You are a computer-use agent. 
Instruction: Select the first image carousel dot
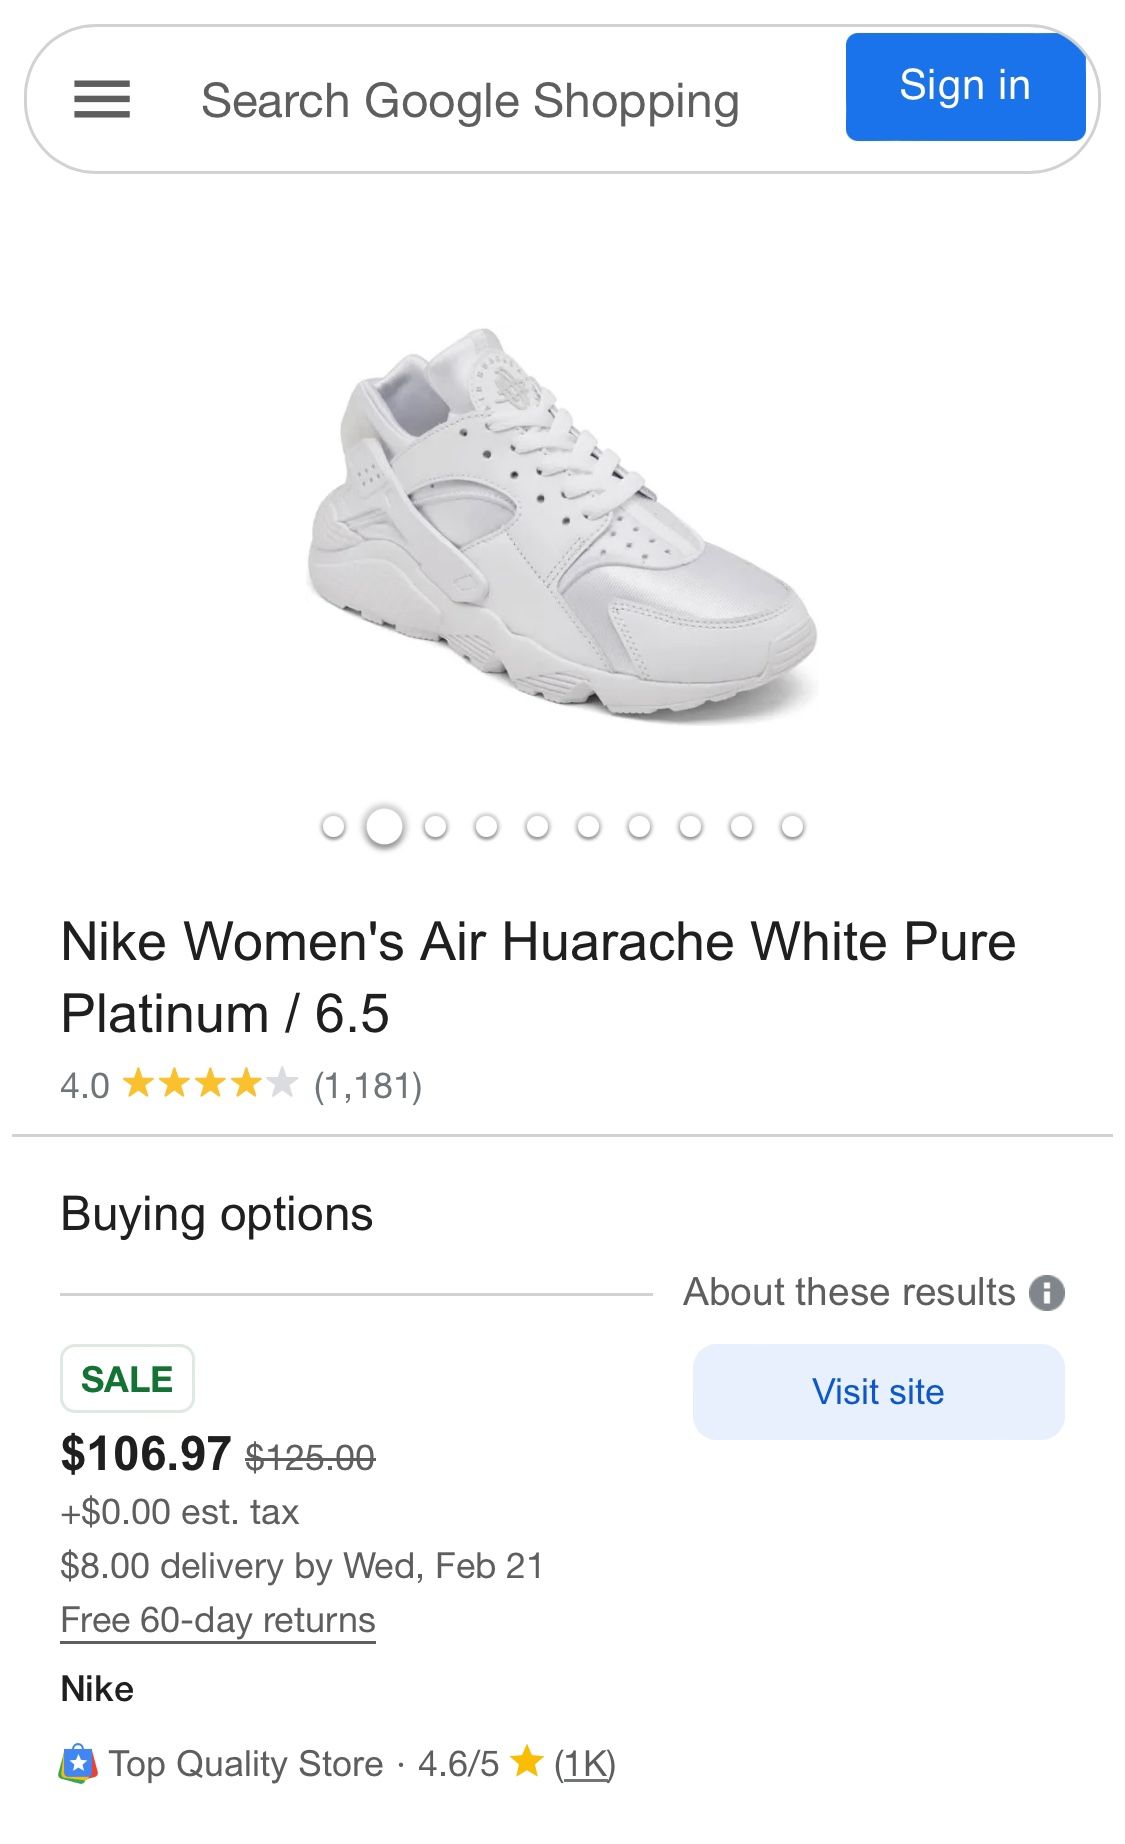(x=333, y=827)
